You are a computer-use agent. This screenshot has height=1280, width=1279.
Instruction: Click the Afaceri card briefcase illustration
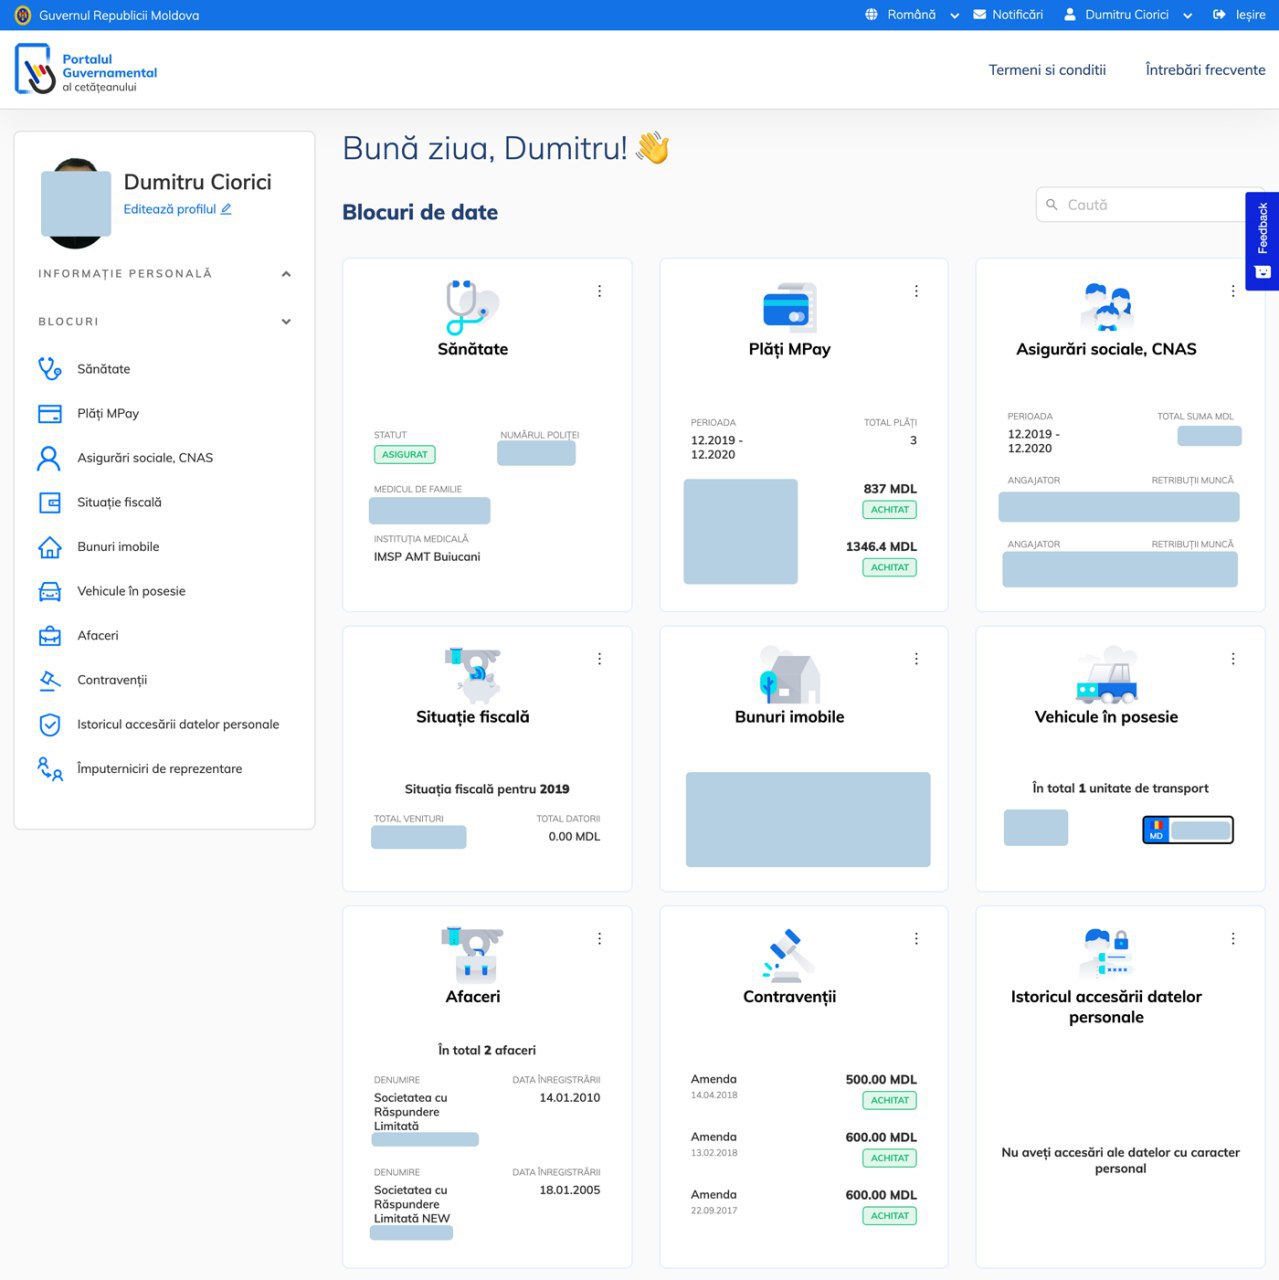point(472,955)
